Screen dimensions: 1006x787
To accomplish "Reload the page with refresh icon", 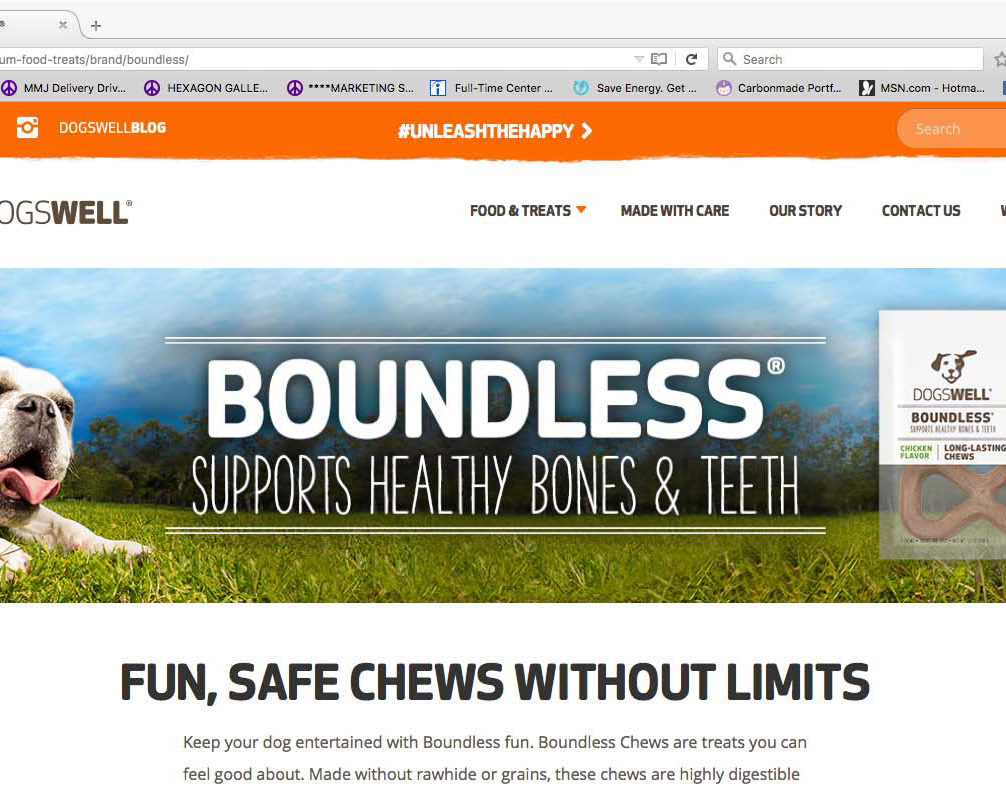I will click(x=692, y=59).
